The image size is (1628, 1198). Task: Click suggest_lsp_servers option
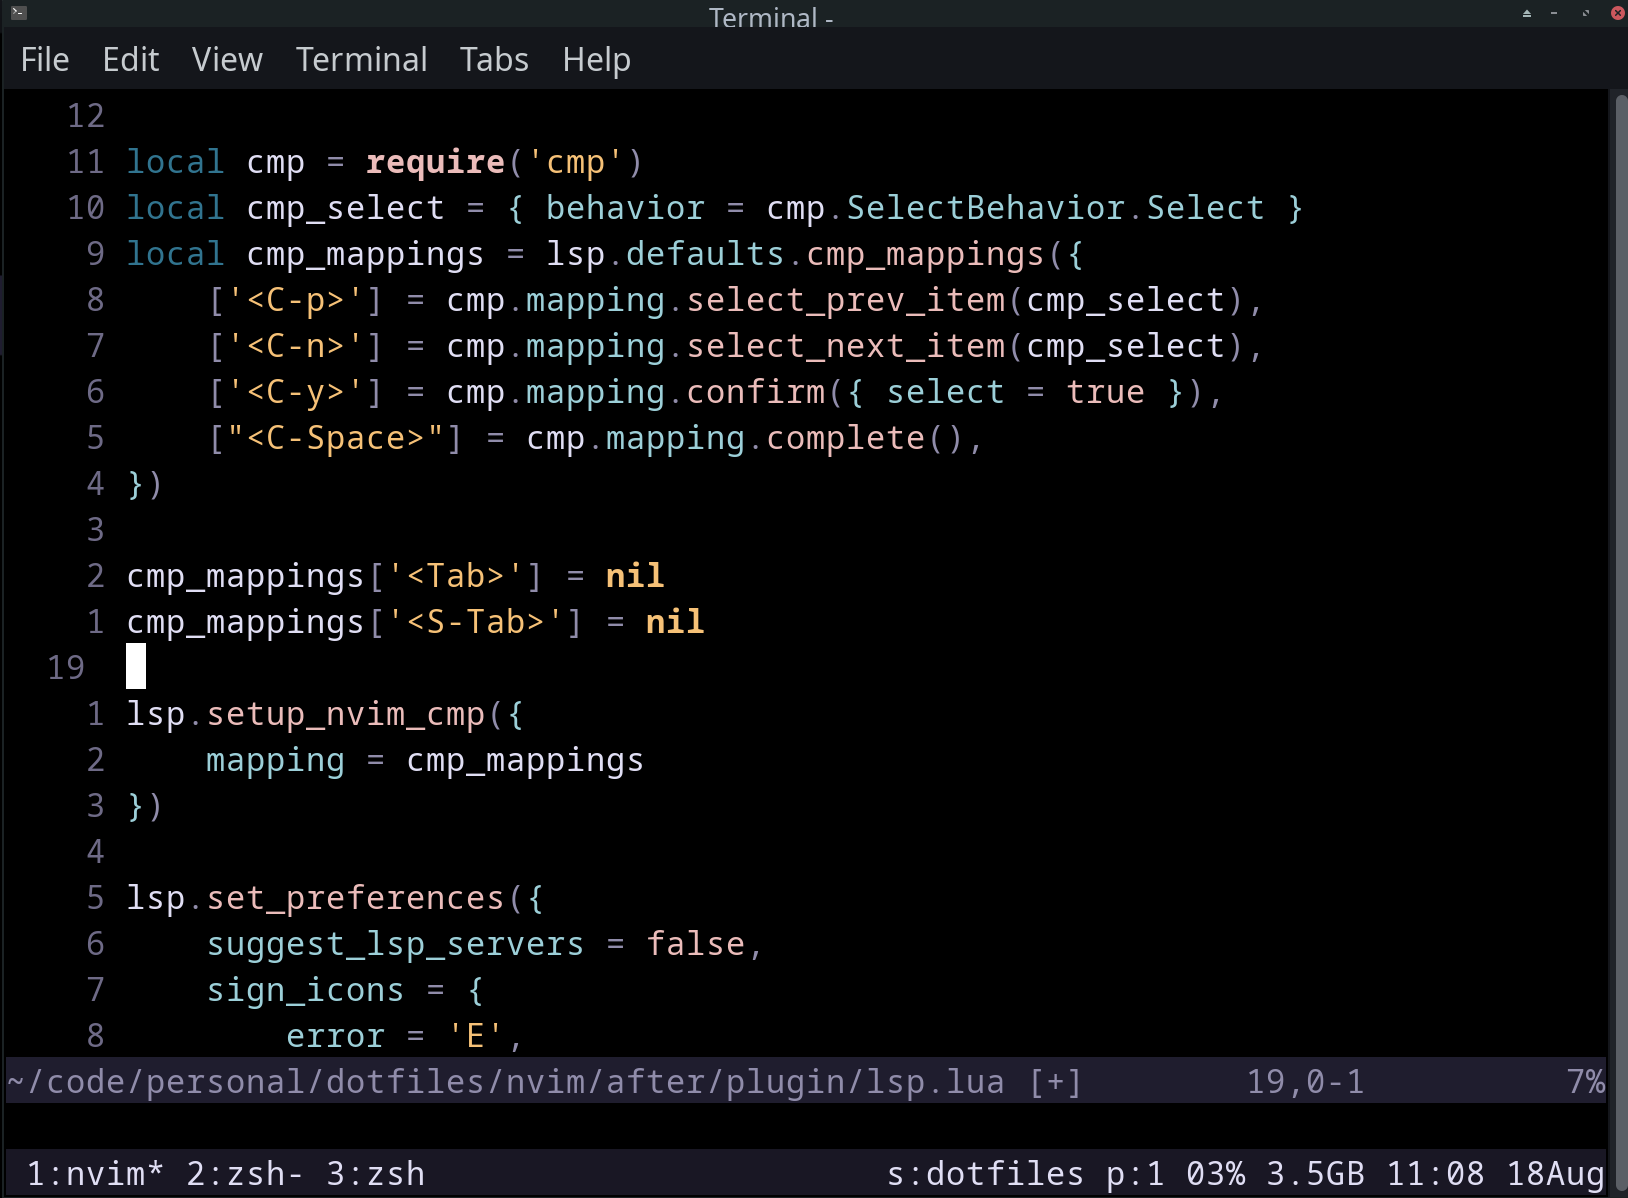pyautogui.click(x=395, y=944)
